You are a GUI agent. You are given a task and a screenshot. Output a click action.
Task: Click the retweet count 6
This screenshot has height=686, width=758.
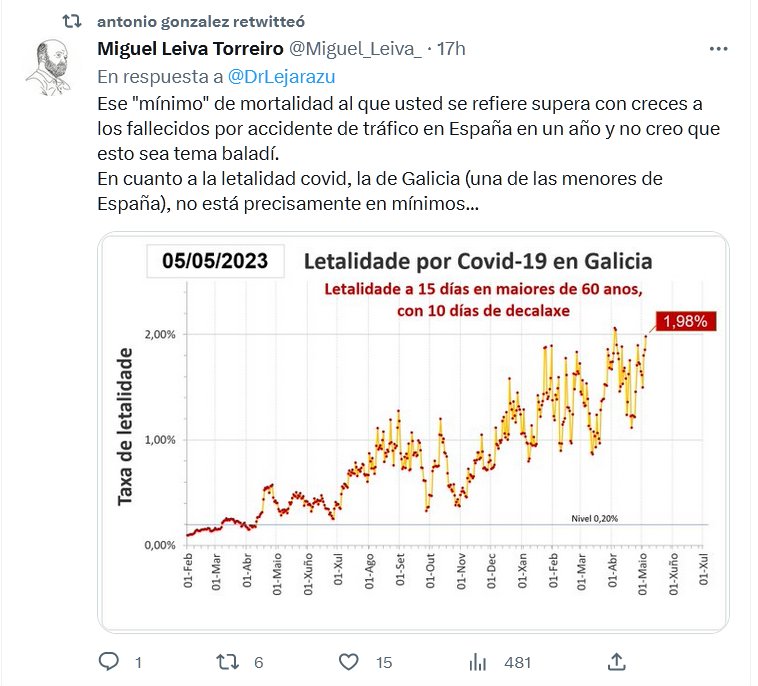pyautogui.click(x=258, y=662)
